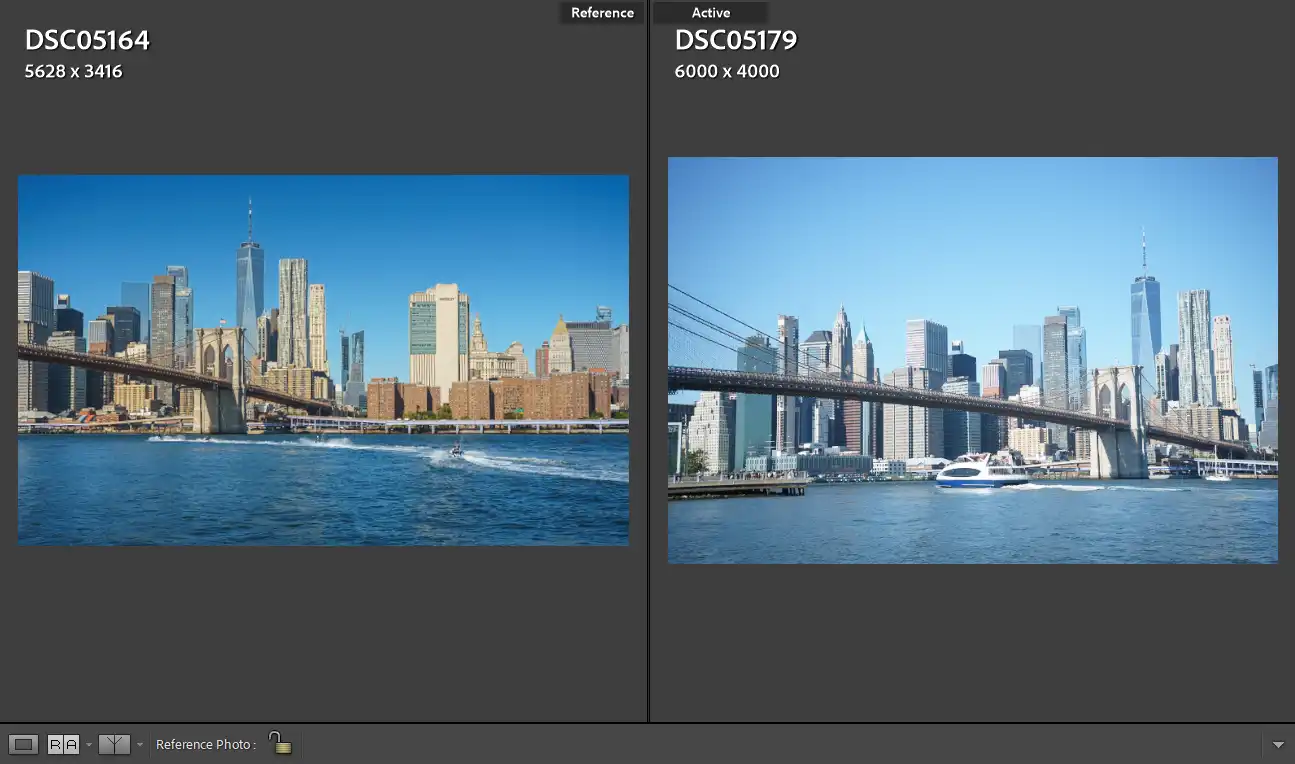
Task: Click the Reference pane label
Action: 602,13
